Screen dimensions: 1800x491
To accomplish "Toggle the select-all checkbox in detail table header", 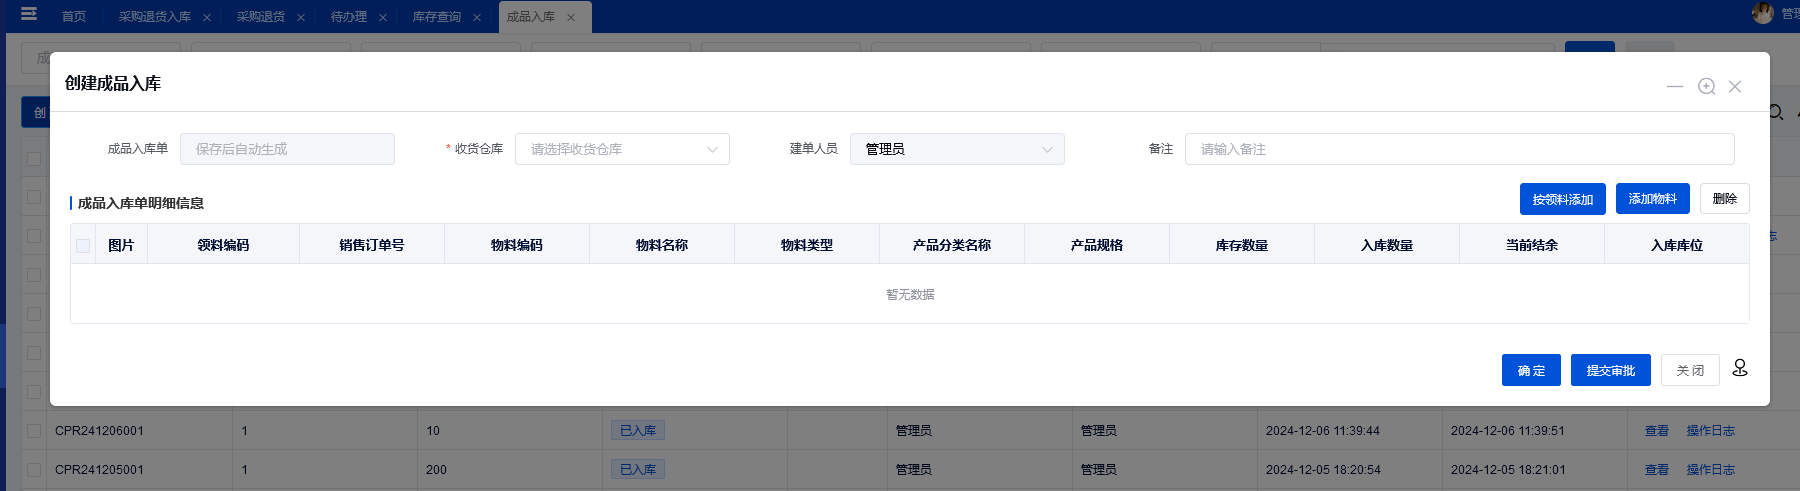I will pyautogui.click(x=83, y=246).
